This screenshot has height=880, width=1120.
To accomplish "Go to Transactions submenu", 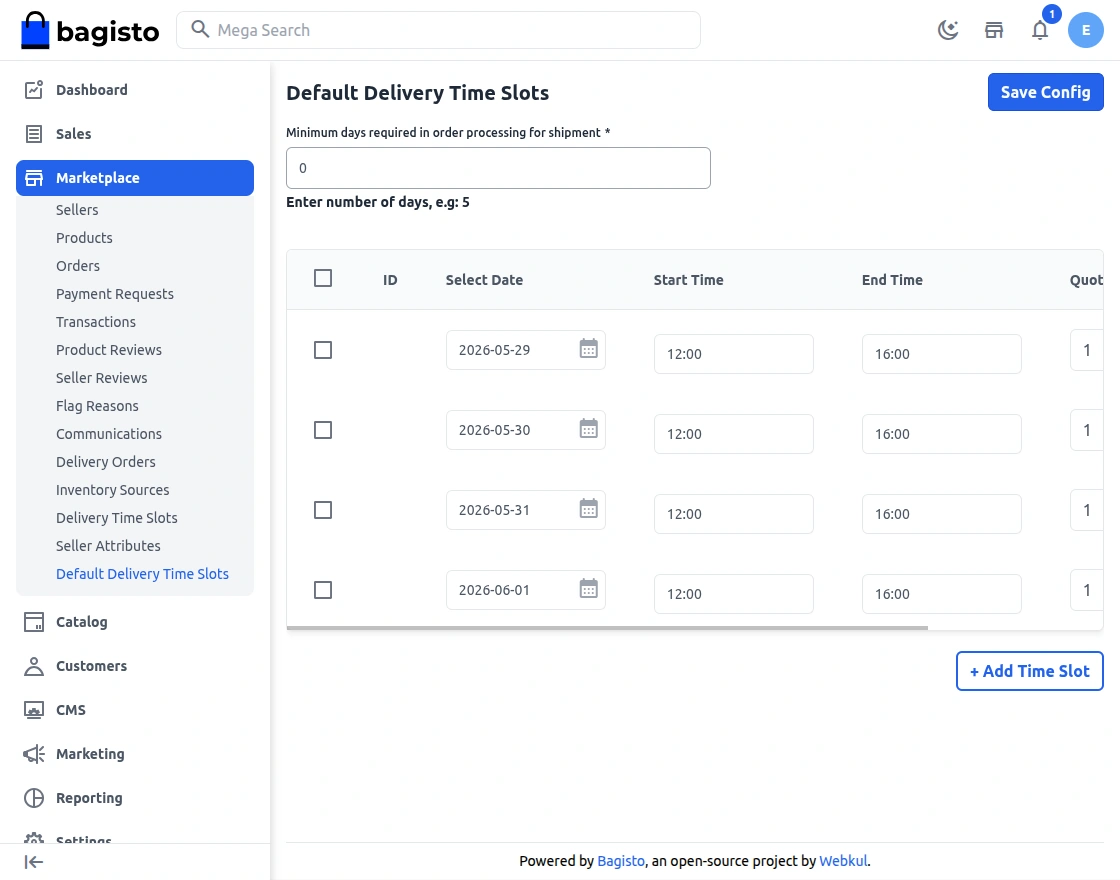I will 96,321.
